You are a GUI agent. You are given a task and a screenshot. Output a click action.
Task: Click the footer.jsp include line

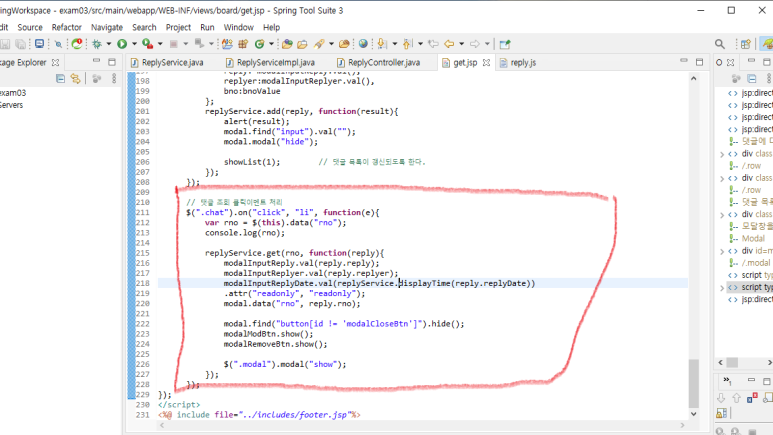pos(259,415)
